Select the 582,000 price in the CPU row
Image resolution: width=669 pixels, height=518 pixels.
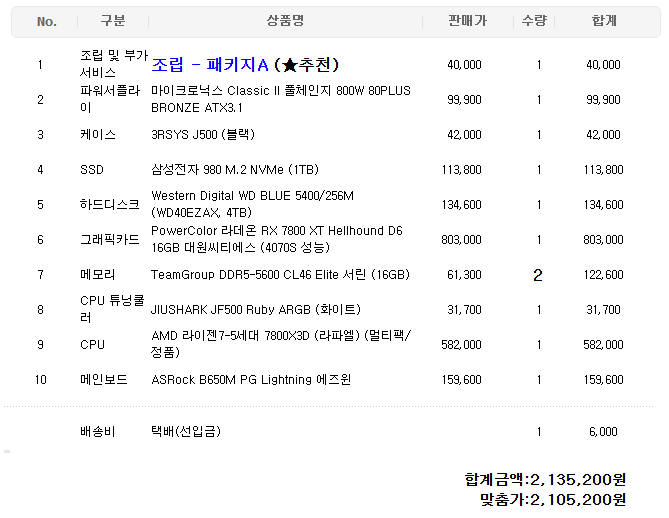click(461, 344)
